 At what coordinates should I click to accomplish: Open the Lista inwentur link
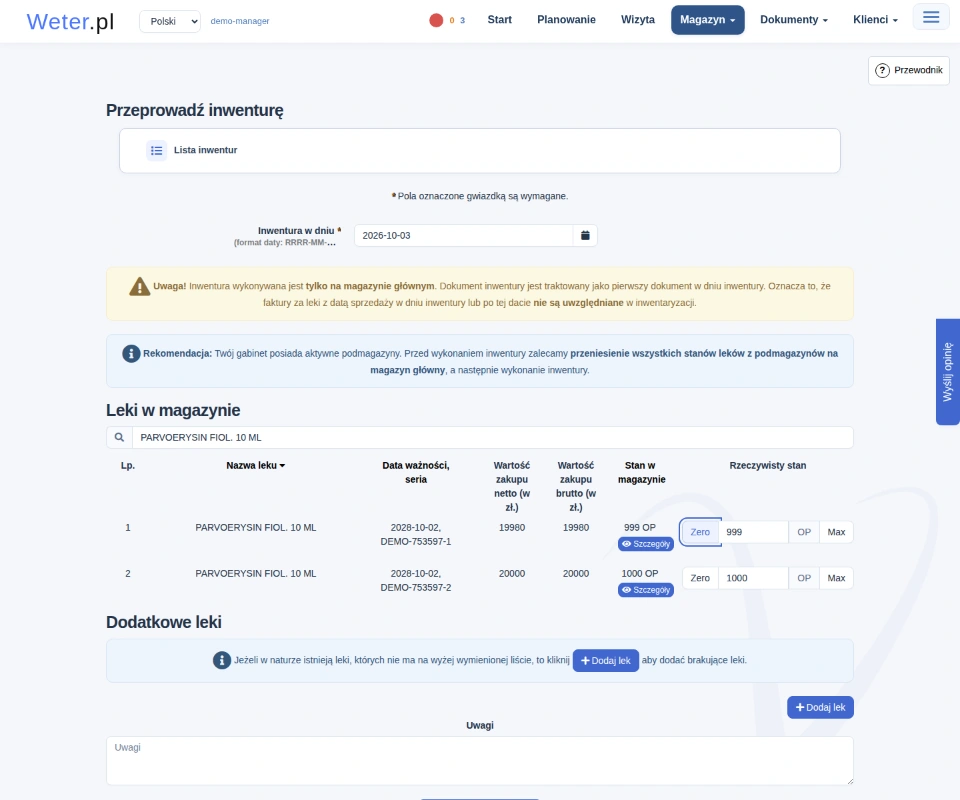205,150
